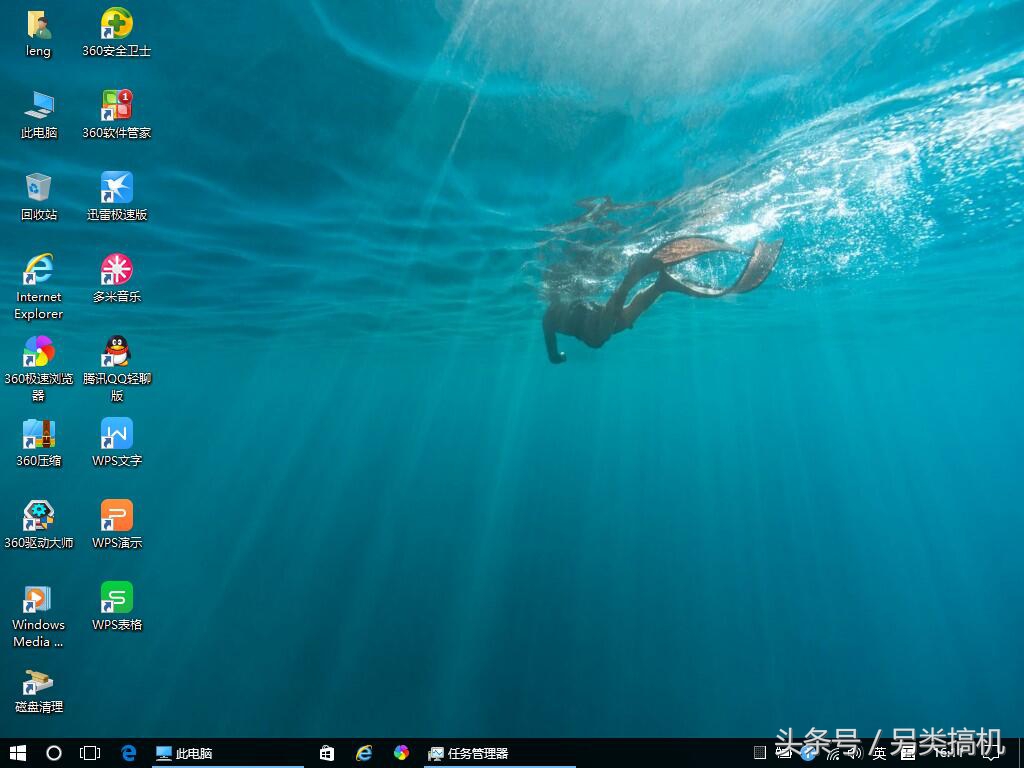The width and height of the screenshot is (1024, 768).
Task: Click the WPS演示 desktop icon
Action: click(x=117, y=516)
